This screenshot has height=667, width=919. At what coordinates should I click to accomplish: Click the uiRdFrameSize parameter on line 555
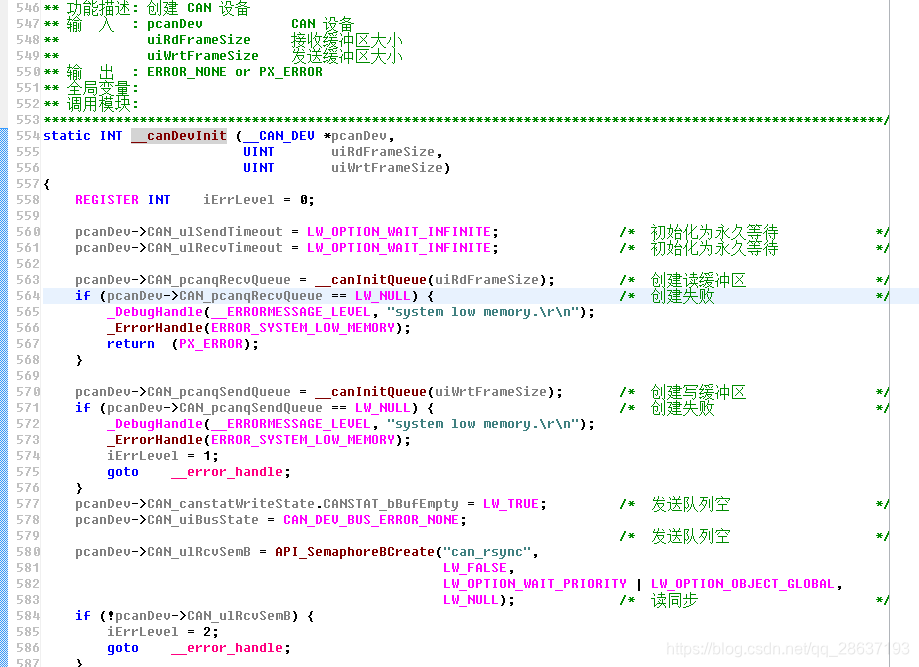pos(383,152)
